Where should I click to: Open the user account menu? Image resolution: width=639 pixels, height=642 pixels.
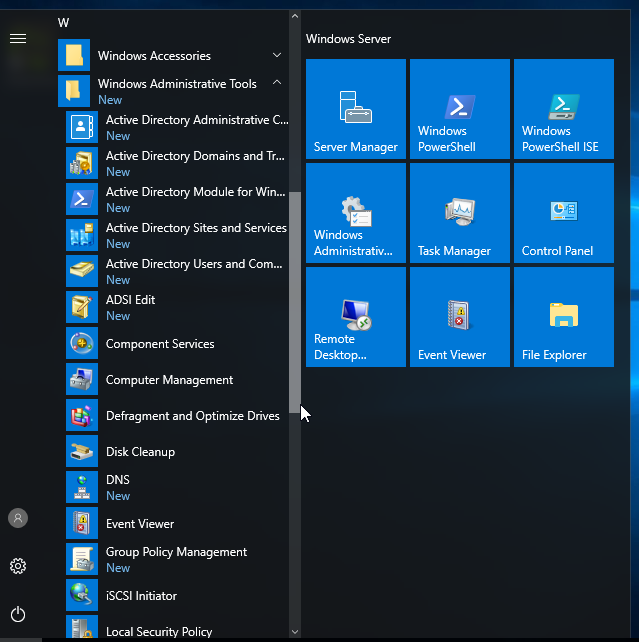pos(18,518)
